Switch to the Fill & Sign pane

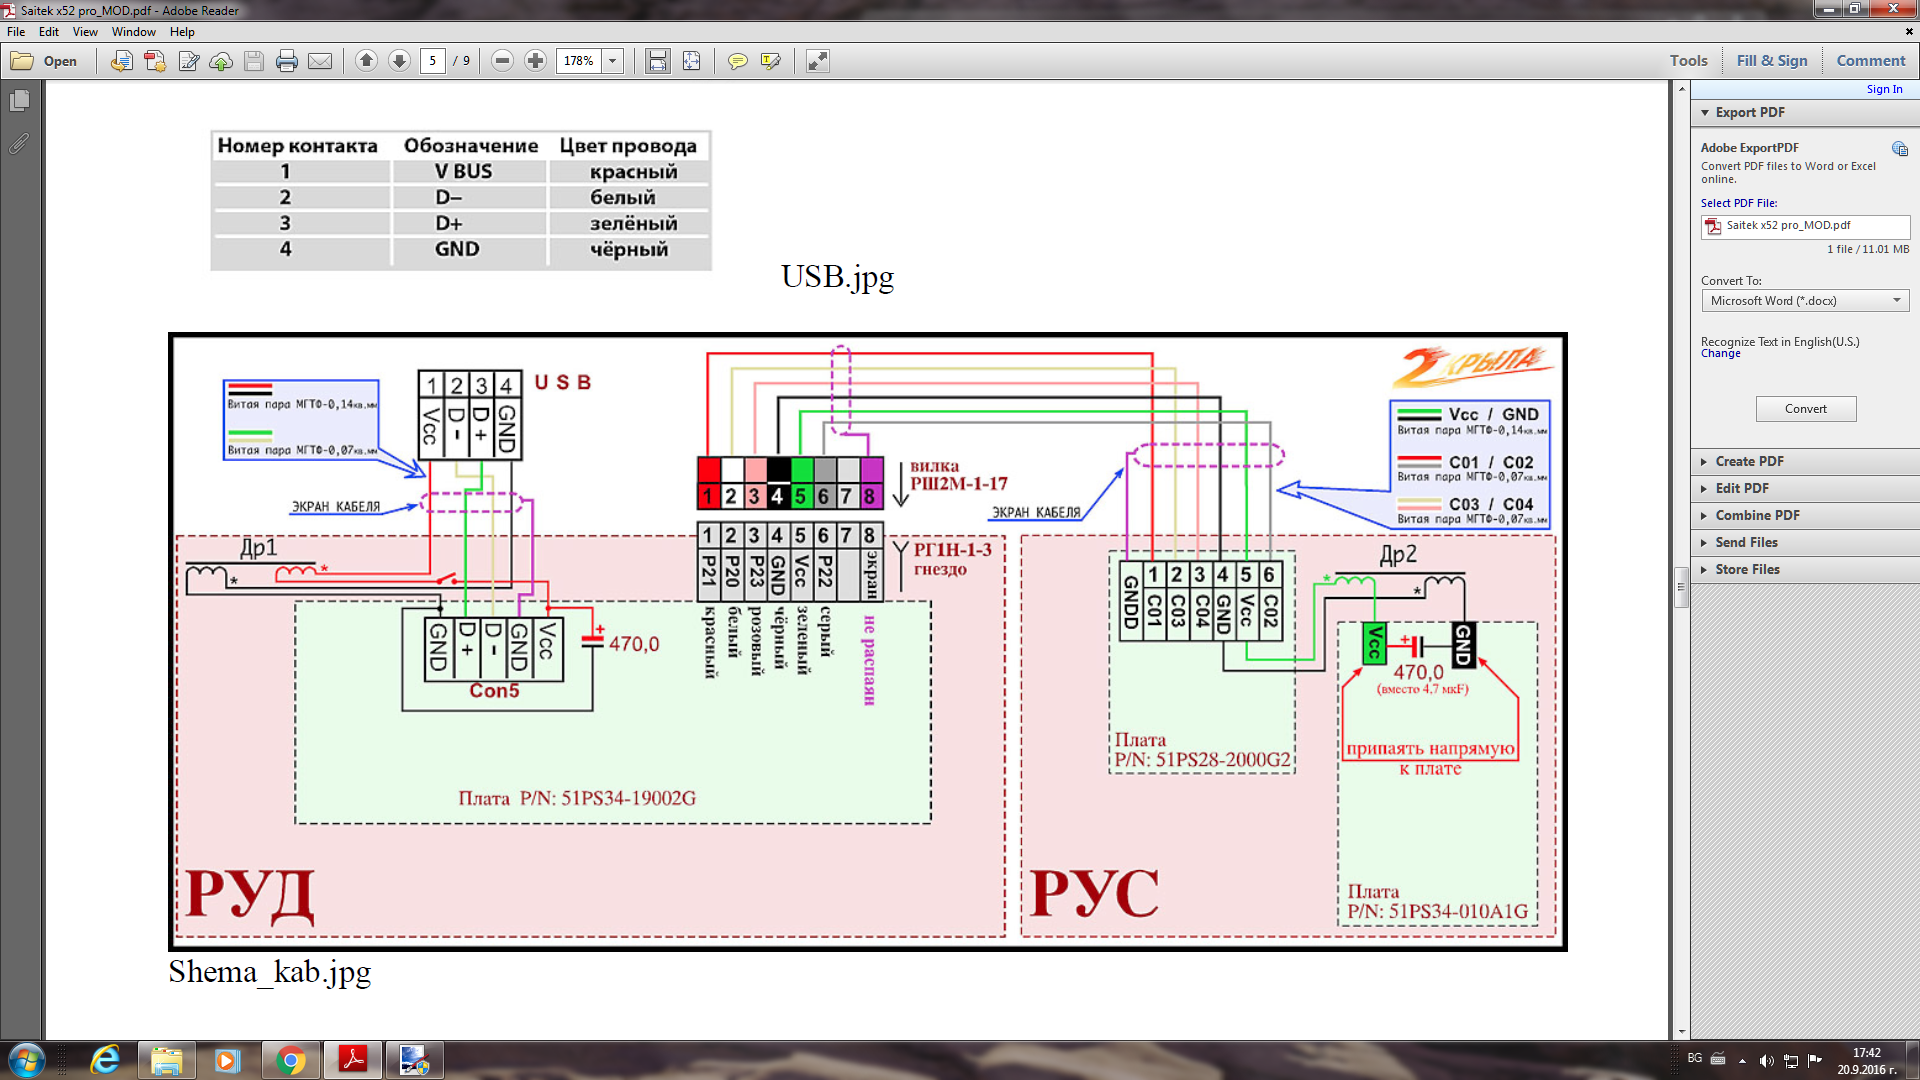pyautogui.click(x=1772, y=61)
